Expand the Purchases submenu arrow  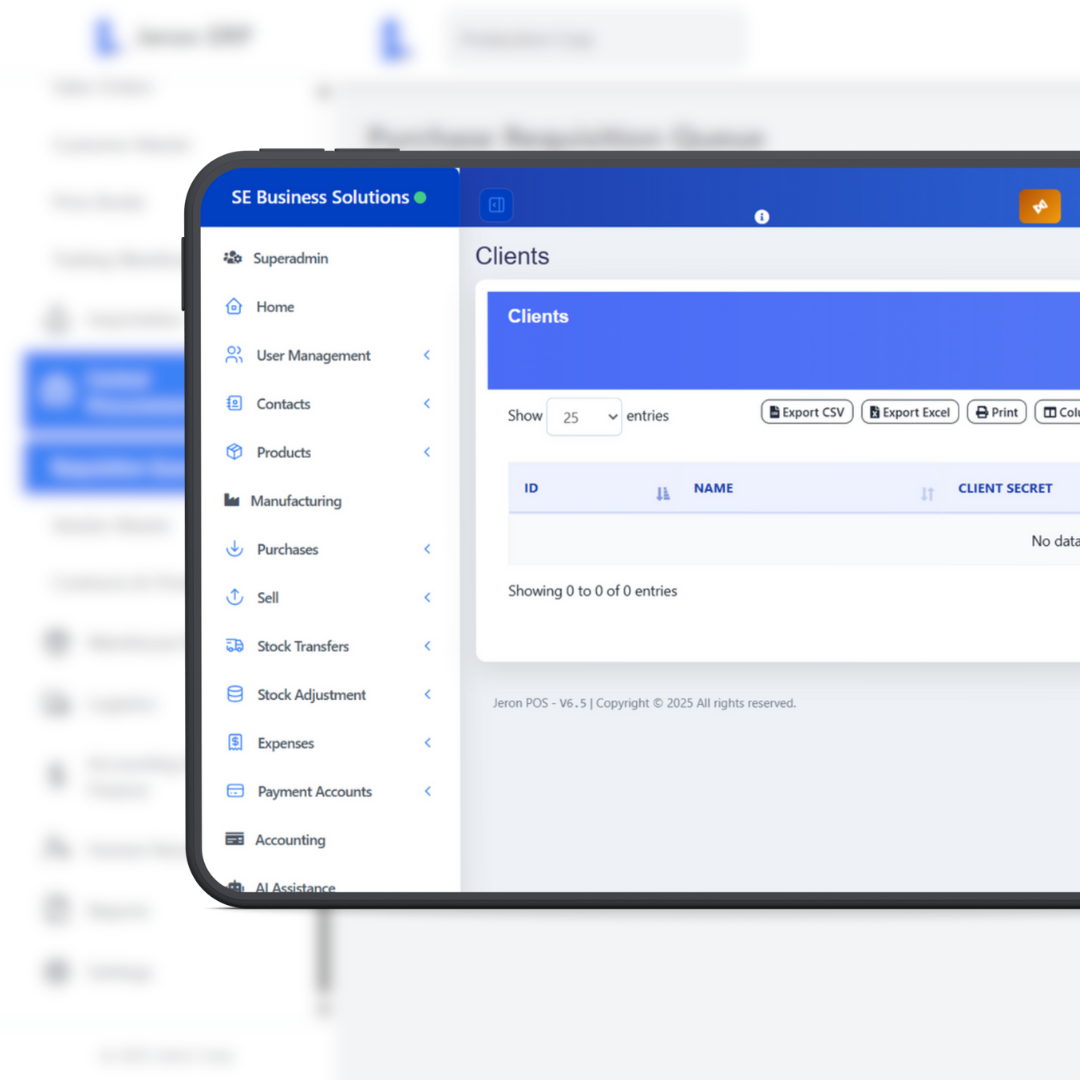427,549
